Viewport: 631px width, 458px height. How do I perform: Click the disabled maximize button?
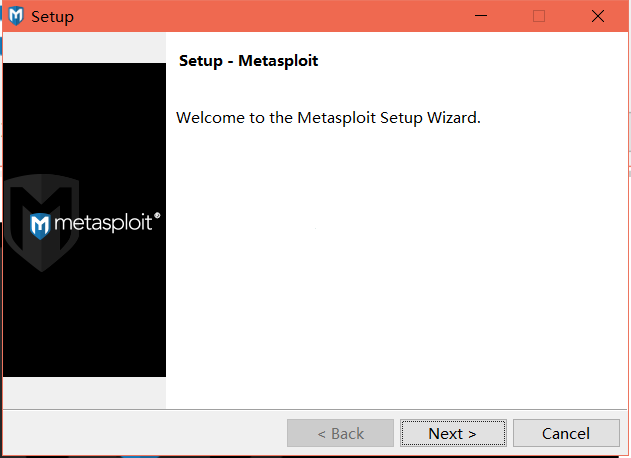click(x=539, y=16)
